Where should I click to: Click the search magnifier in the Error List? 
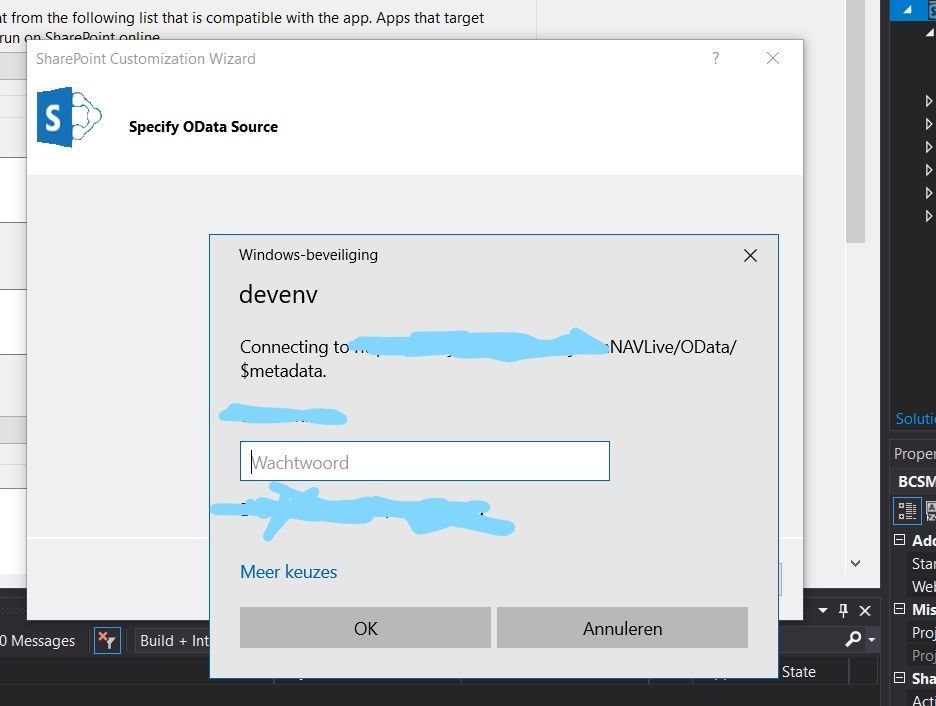(x=853, y=639)
